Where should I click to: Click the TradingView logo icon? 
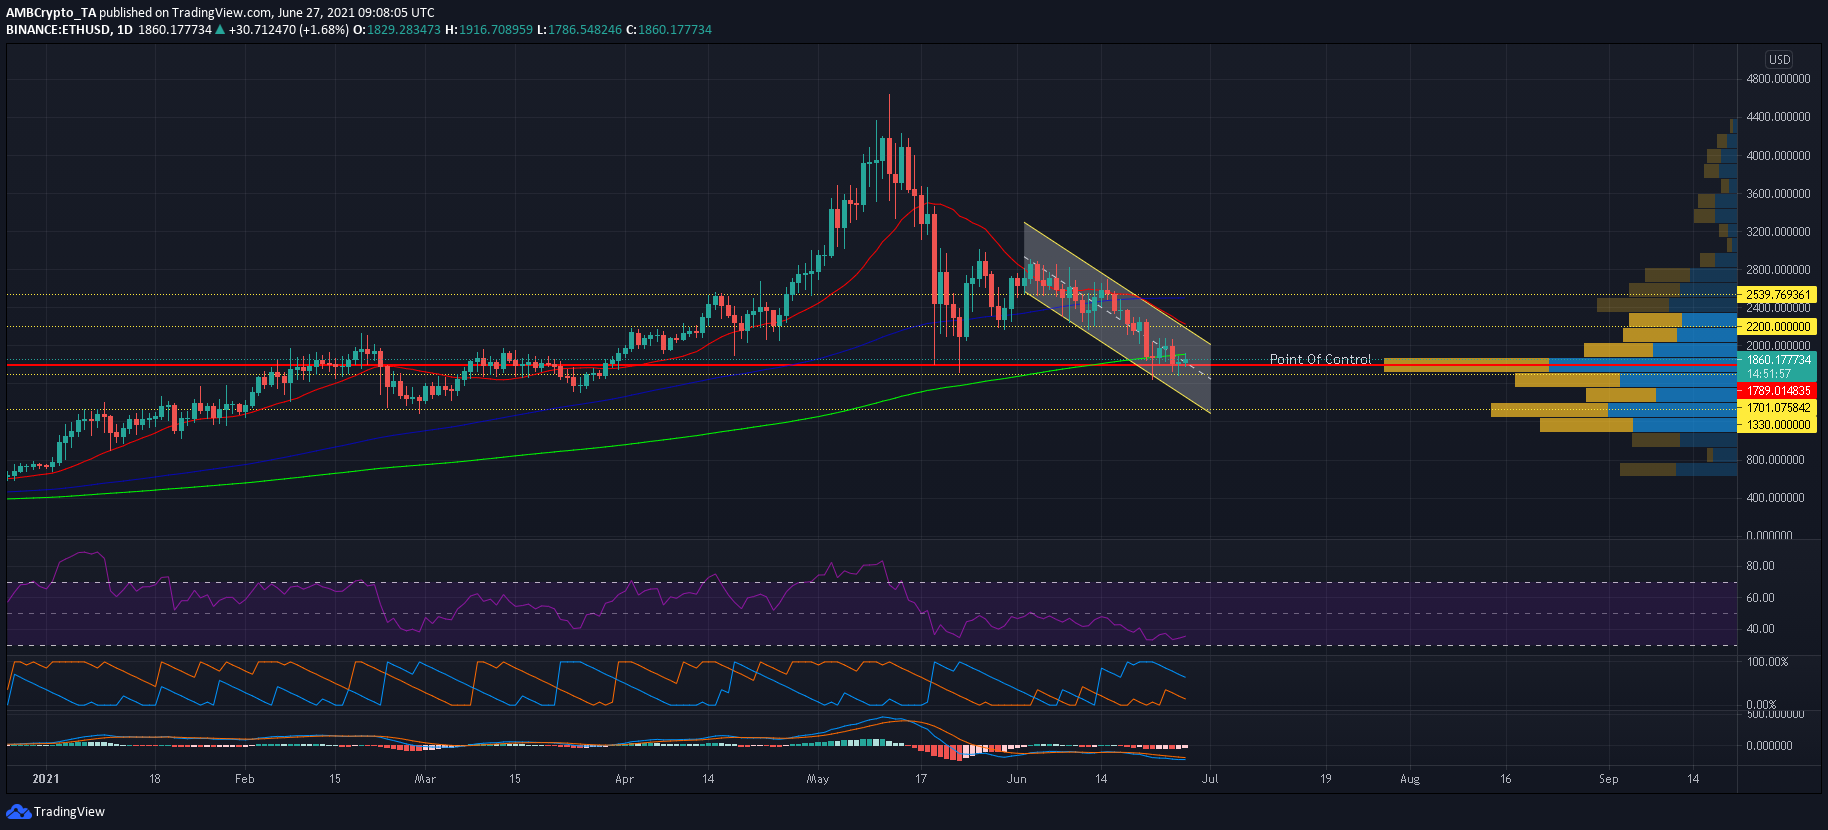tap(18, 811)
